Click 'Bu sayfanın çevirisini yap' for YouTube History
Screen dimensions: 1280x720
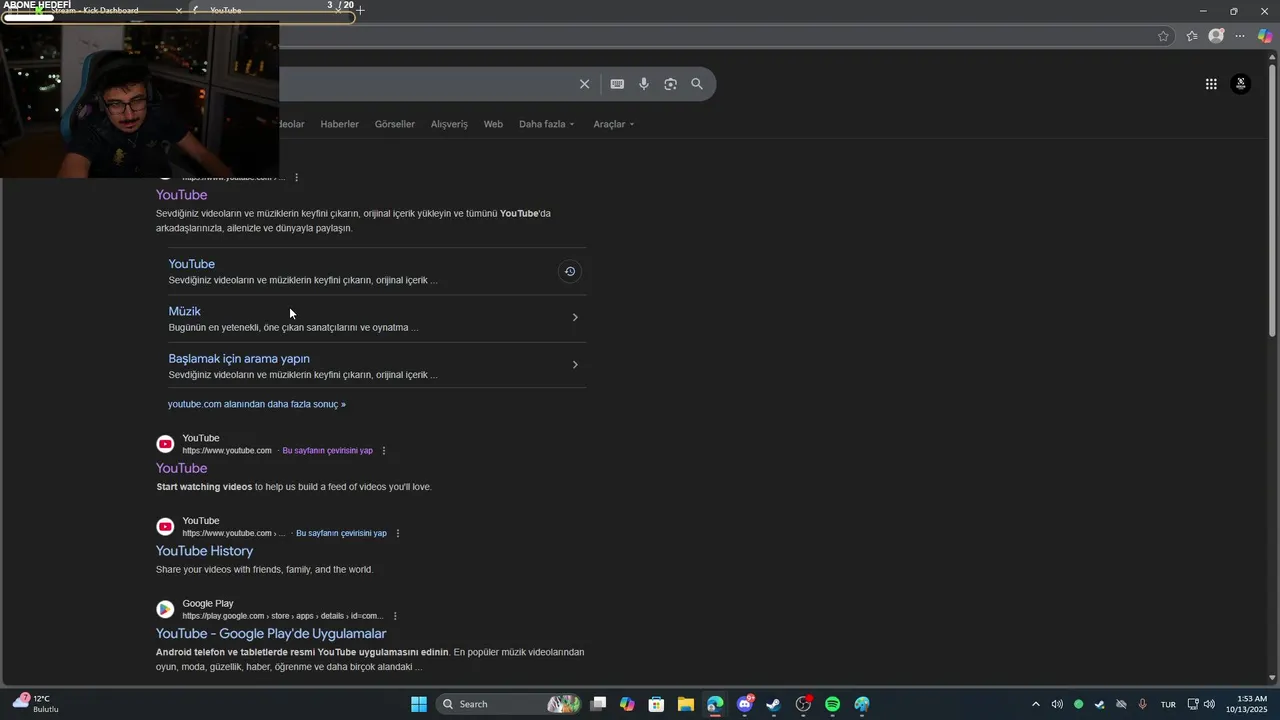341,533
